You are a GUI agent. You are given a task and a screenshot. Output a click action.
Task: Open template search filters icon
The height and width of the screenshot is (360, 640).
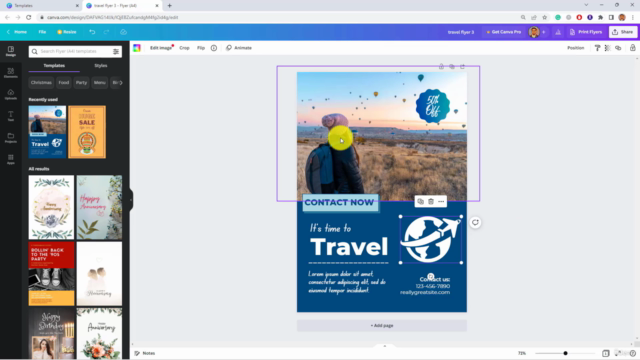116,51
